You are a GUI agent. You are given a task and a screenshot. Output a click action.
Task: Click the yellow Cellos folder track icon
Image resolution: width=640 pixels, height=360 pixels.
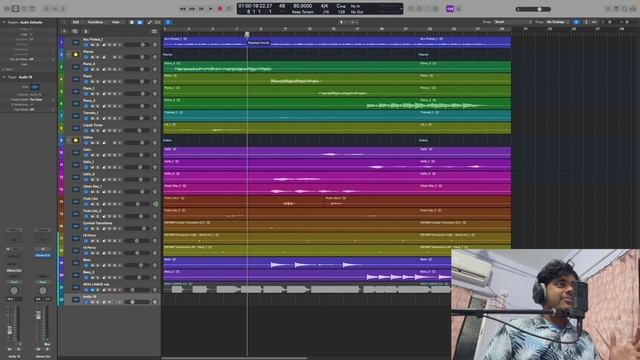[x=76, y=140]
